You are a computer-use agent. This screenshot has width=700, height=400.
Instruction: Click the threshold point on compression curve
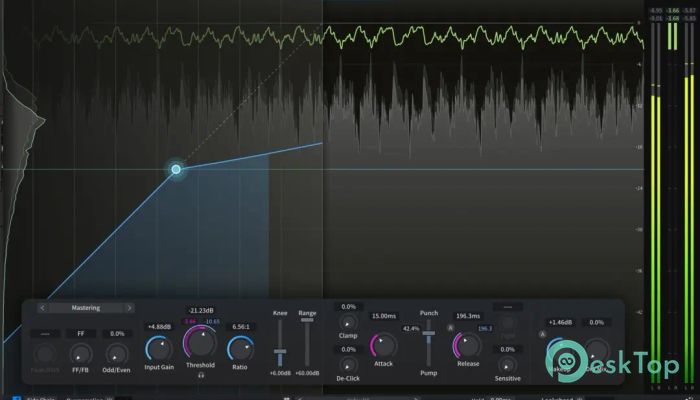176,170
